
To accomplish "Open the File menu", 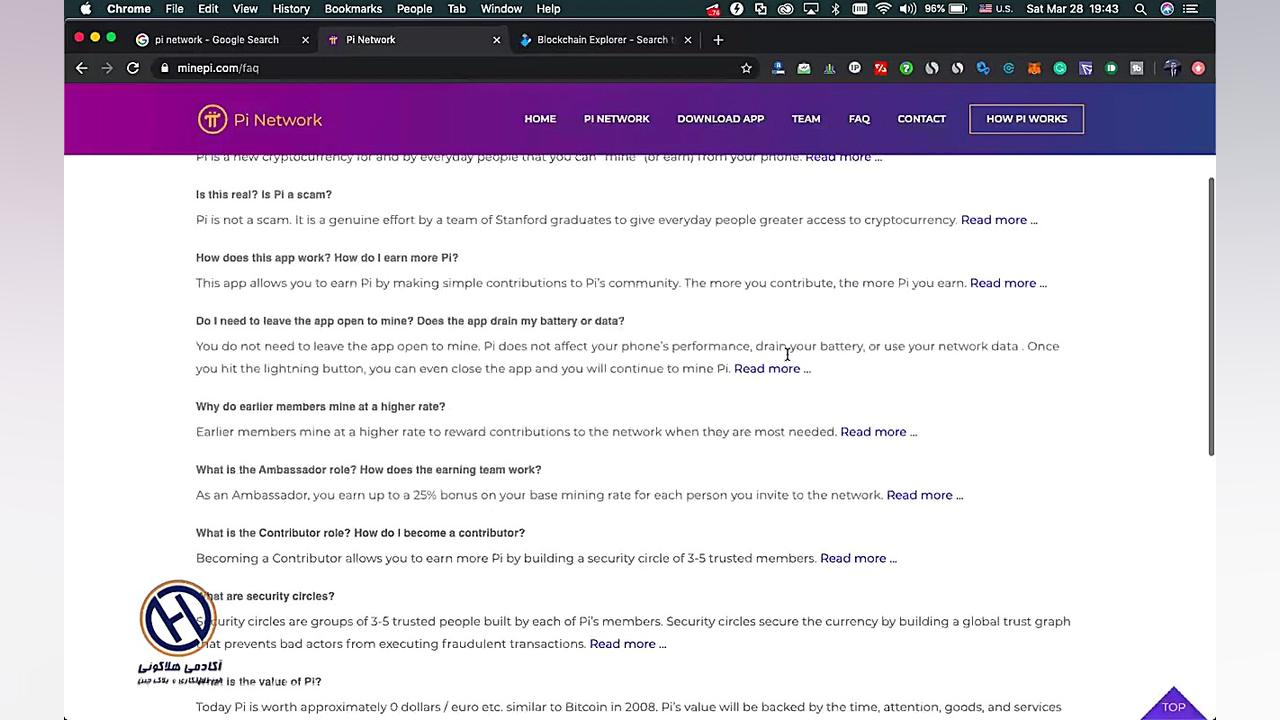I will [x=174, y=9].
